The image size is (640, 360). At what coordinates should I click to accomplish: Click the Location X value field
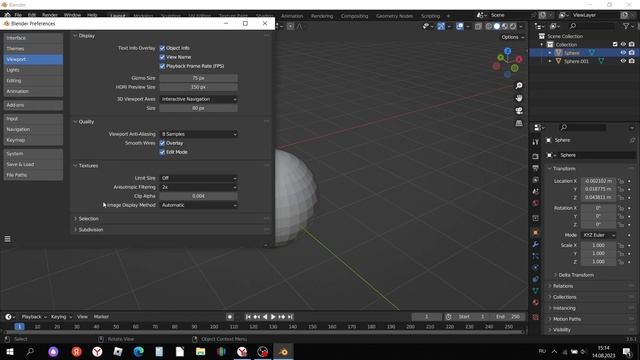pos(598,181)
